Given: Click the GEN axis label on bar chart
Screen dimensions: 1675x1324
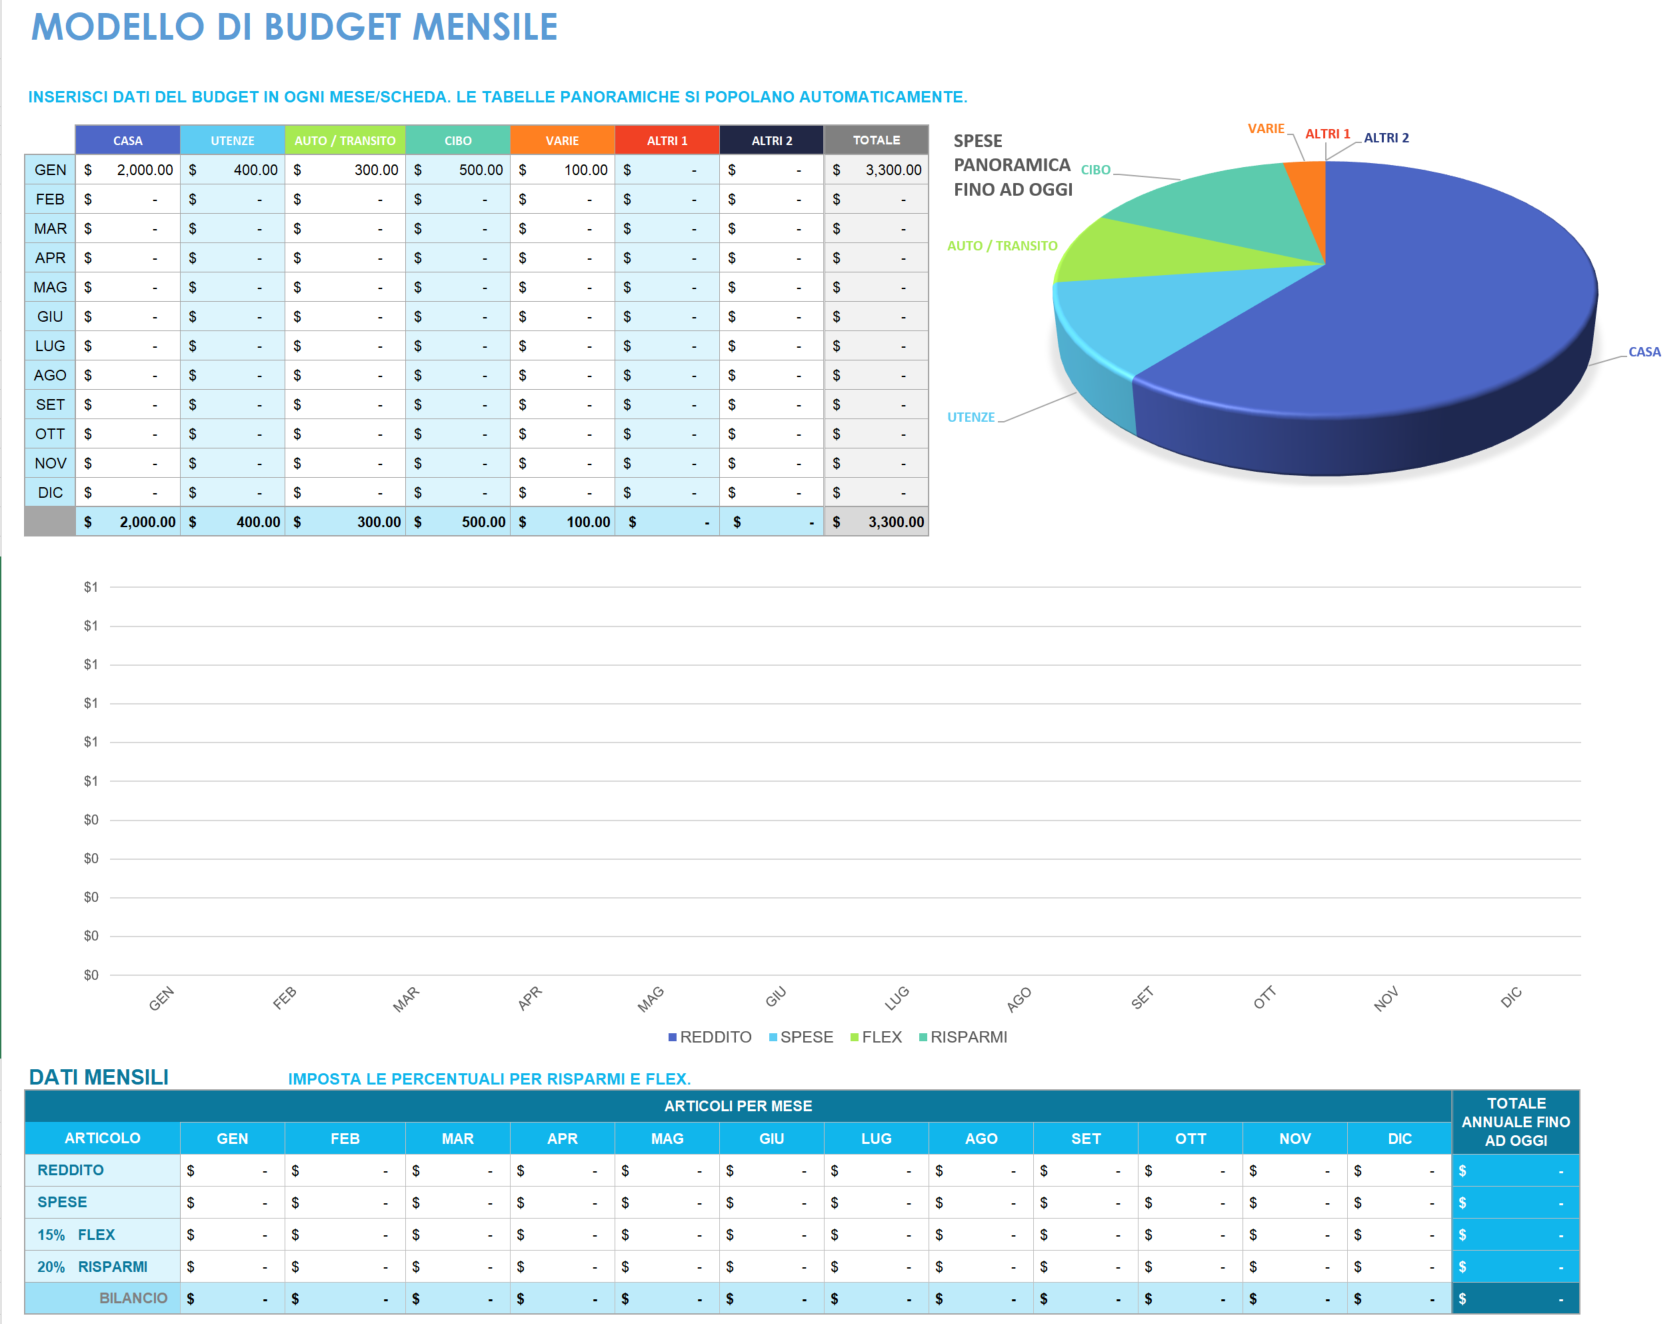Looking at the screenshot, I should [x=161, y=998].
